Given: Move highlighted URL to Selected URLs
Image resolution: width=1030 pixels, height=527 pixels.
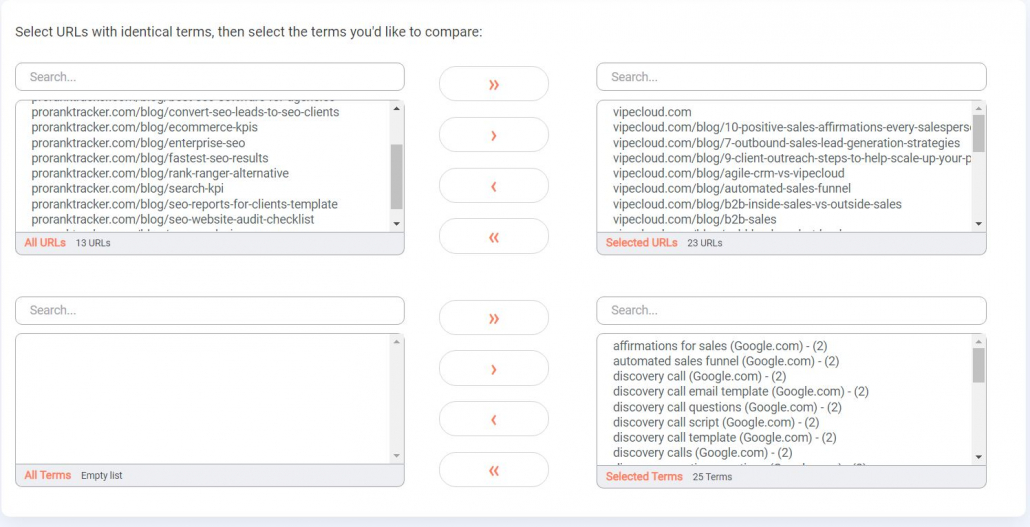Looking at the screenshot, I should tap(493, 135).
